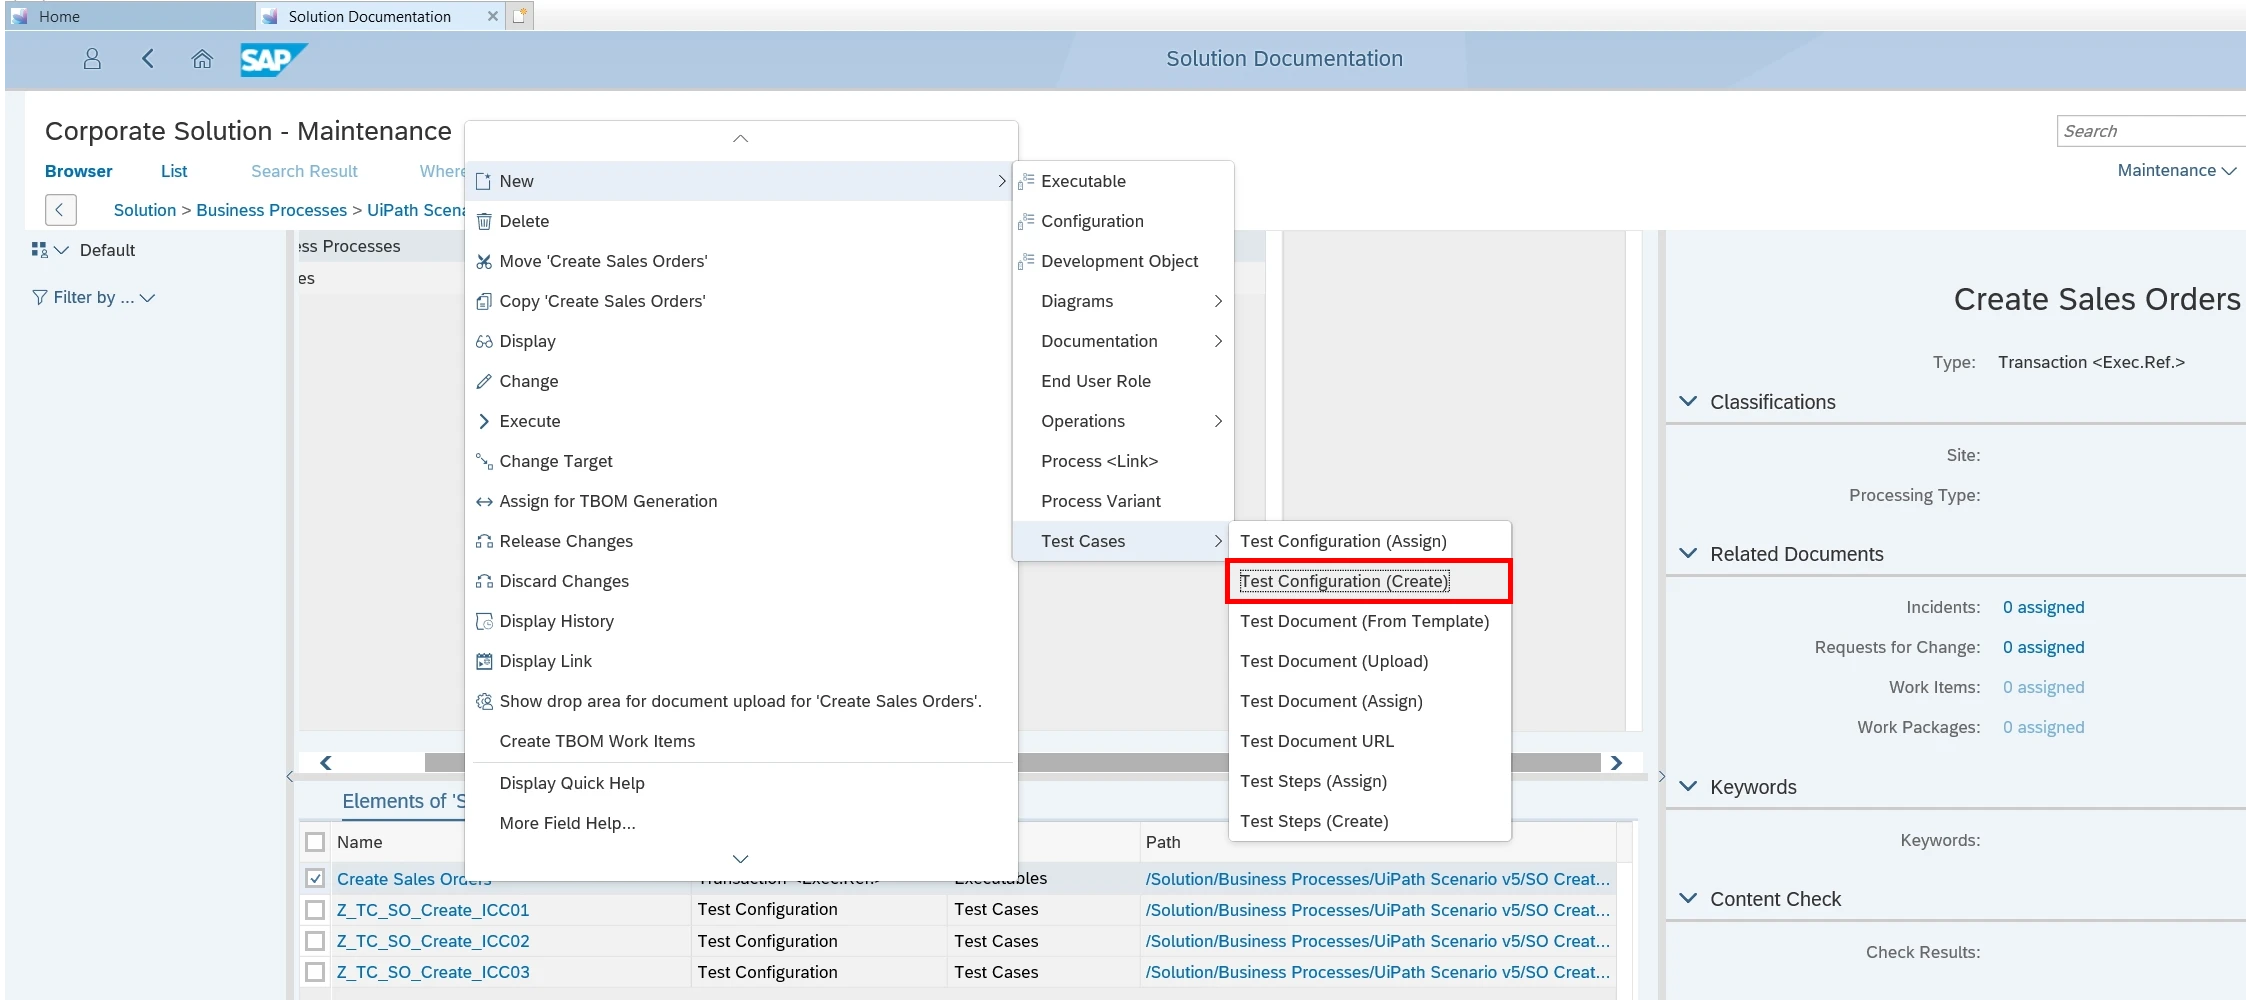The height and width of the screenshot is (1000, 2246).
Task: Click the Display Link icon
Action: 484,661
